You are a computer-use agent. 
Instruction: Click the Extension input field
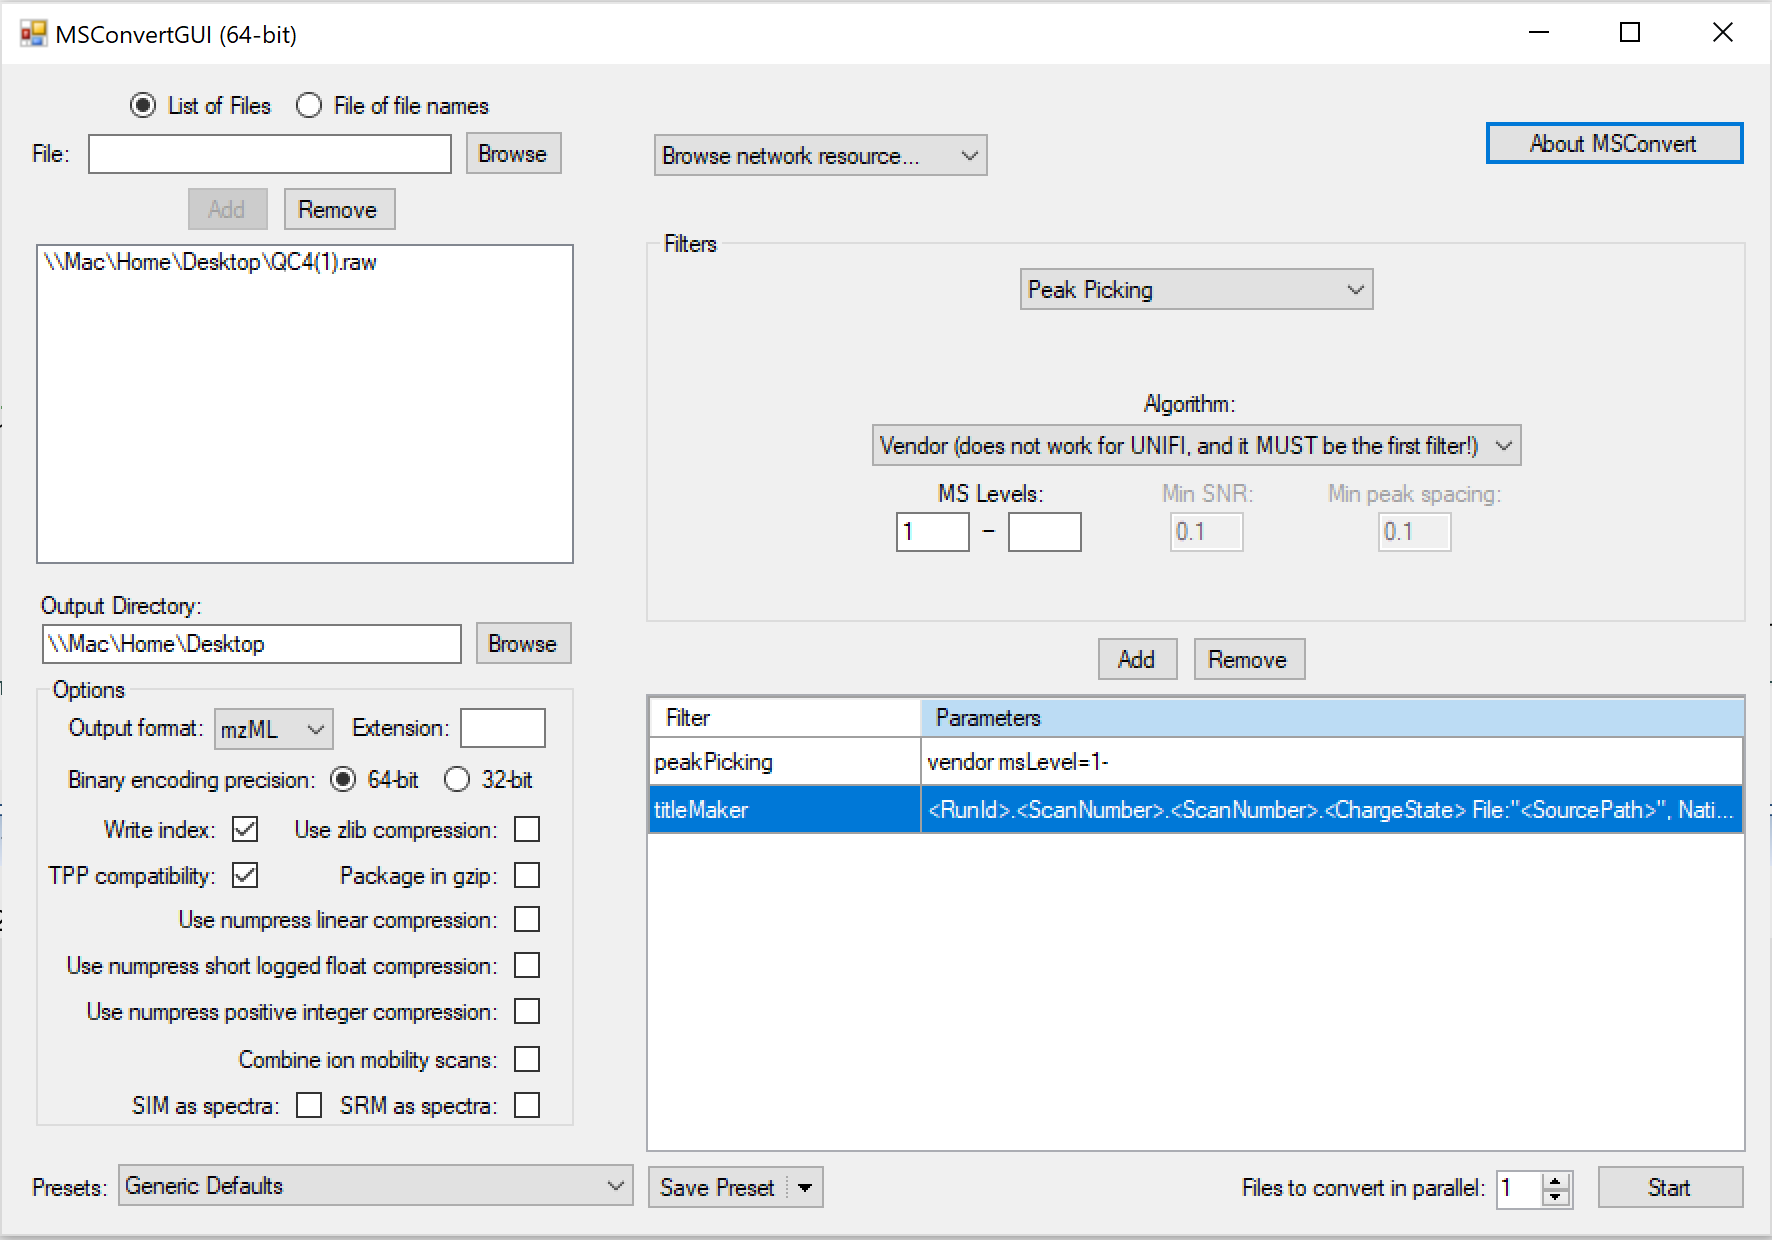[503, 728]
